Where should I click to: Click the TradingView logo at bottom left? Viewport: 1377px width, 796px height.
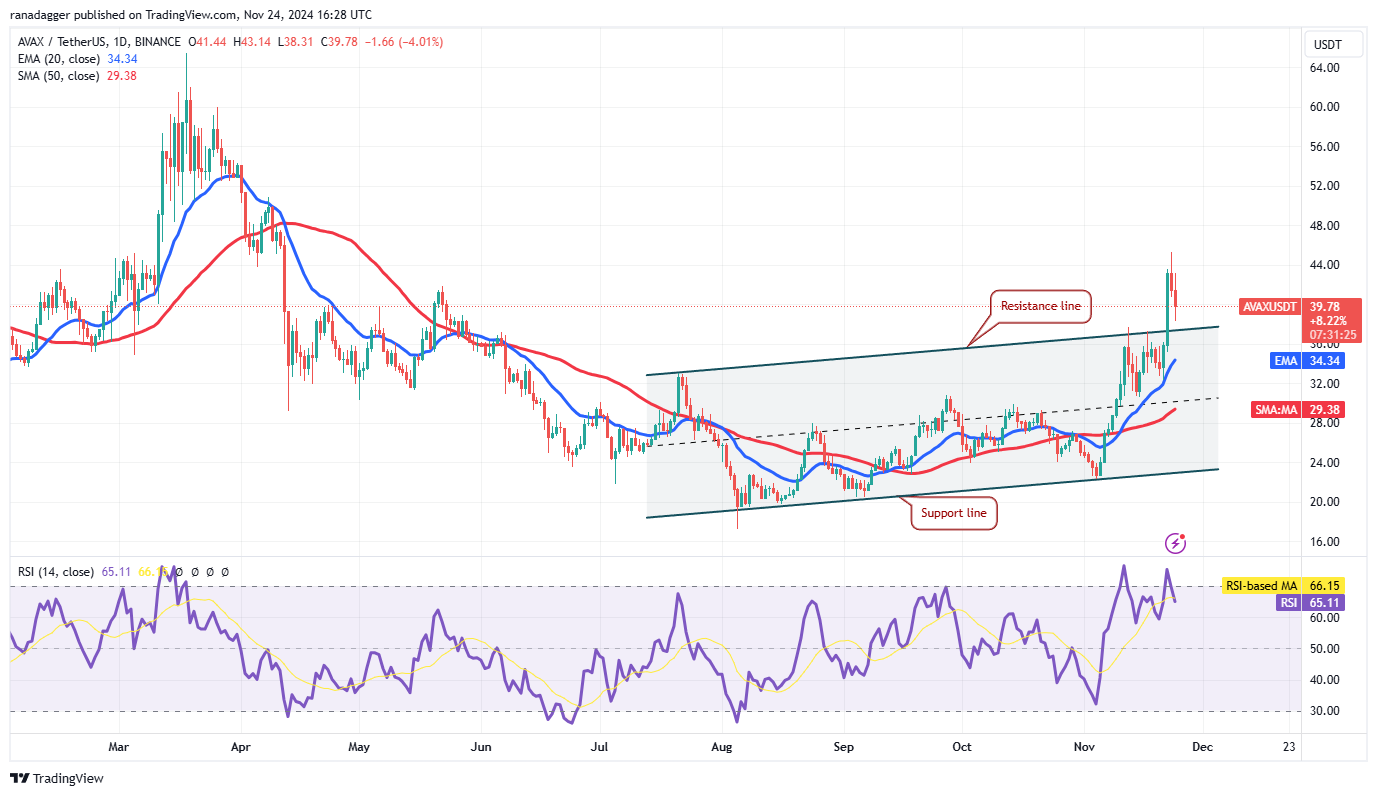(57, 778)
